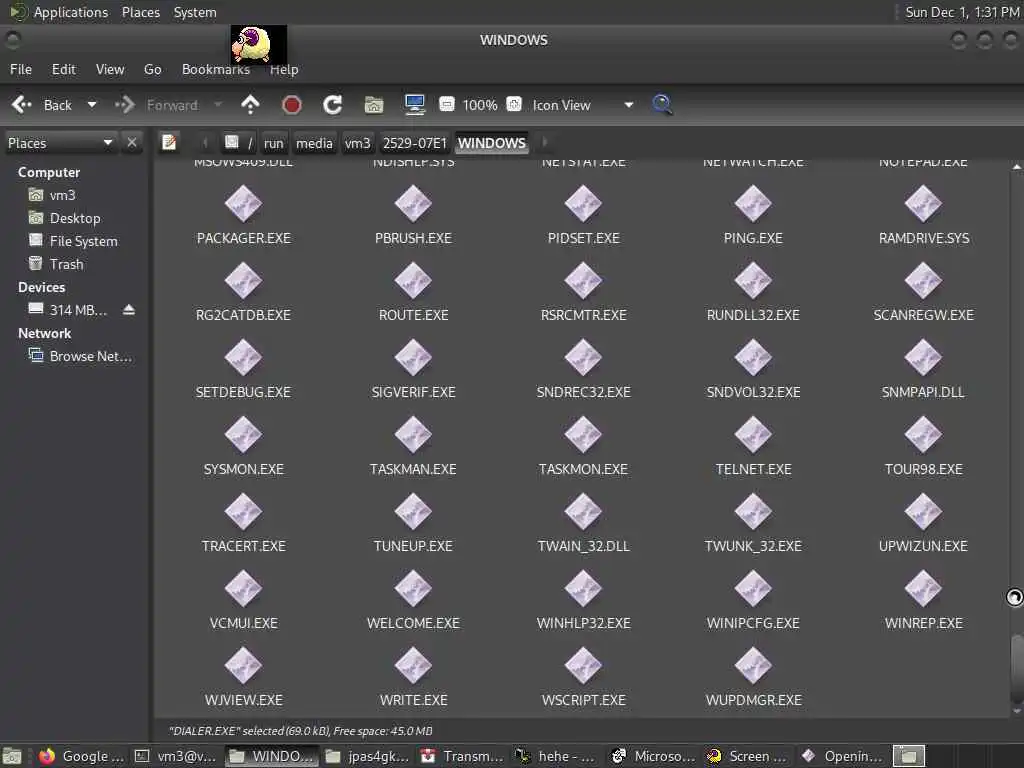Open Trash in Places sidebar
This screenshot has width=1024, height=768.
click(x=66, y=264)
